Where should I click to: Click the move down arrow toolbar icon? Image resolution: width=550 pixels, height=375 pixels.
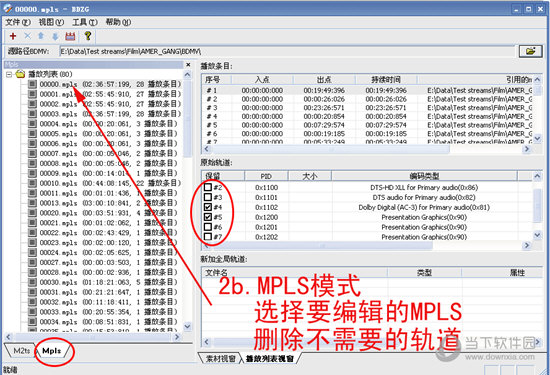point(55,36)
